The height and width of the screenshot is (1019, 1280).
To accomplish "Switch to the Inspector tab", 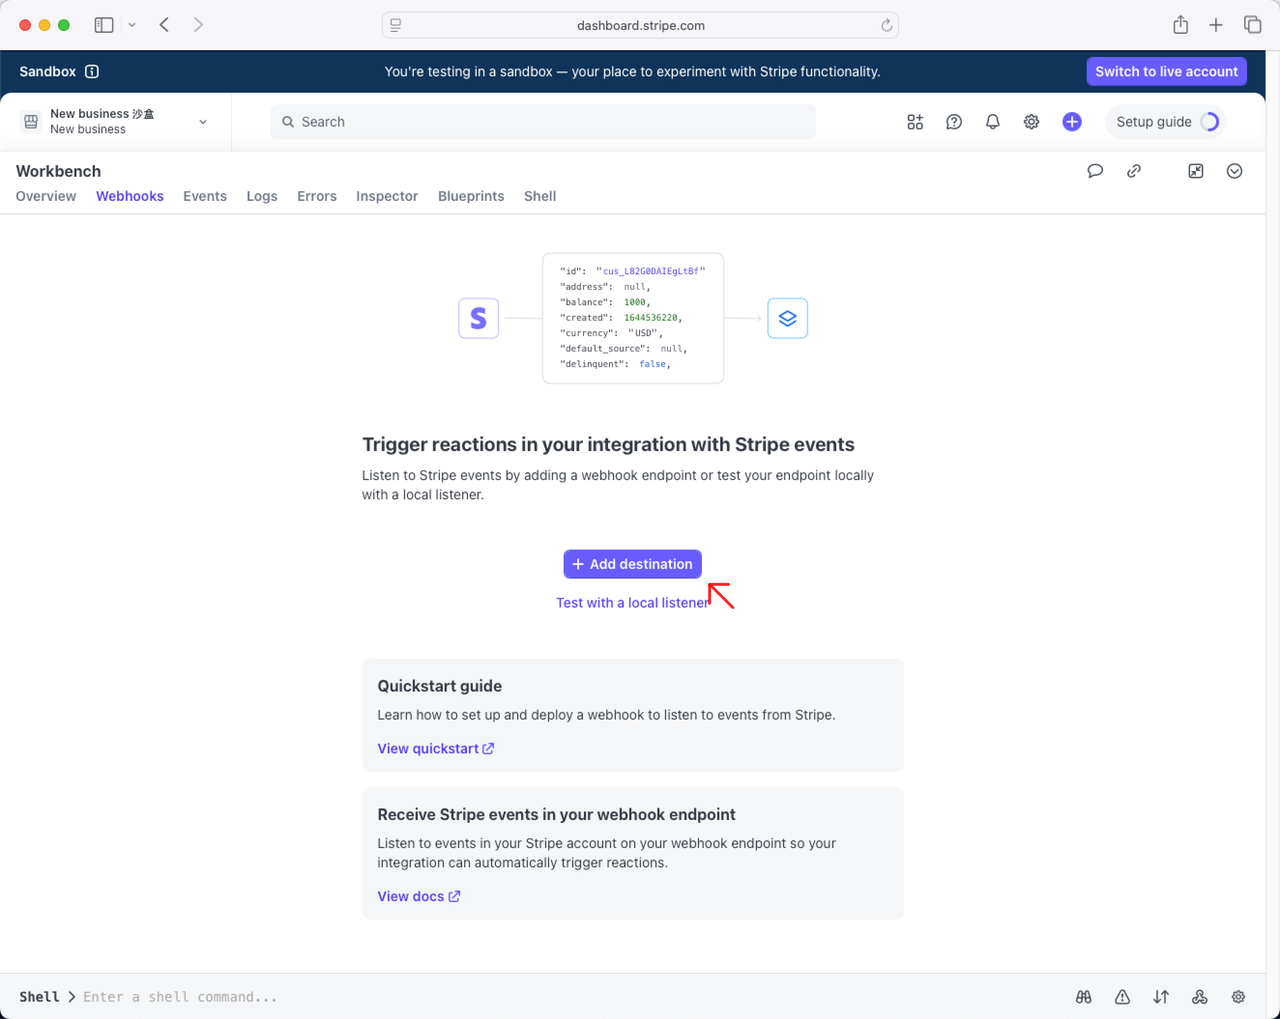I will pos(387,196).
